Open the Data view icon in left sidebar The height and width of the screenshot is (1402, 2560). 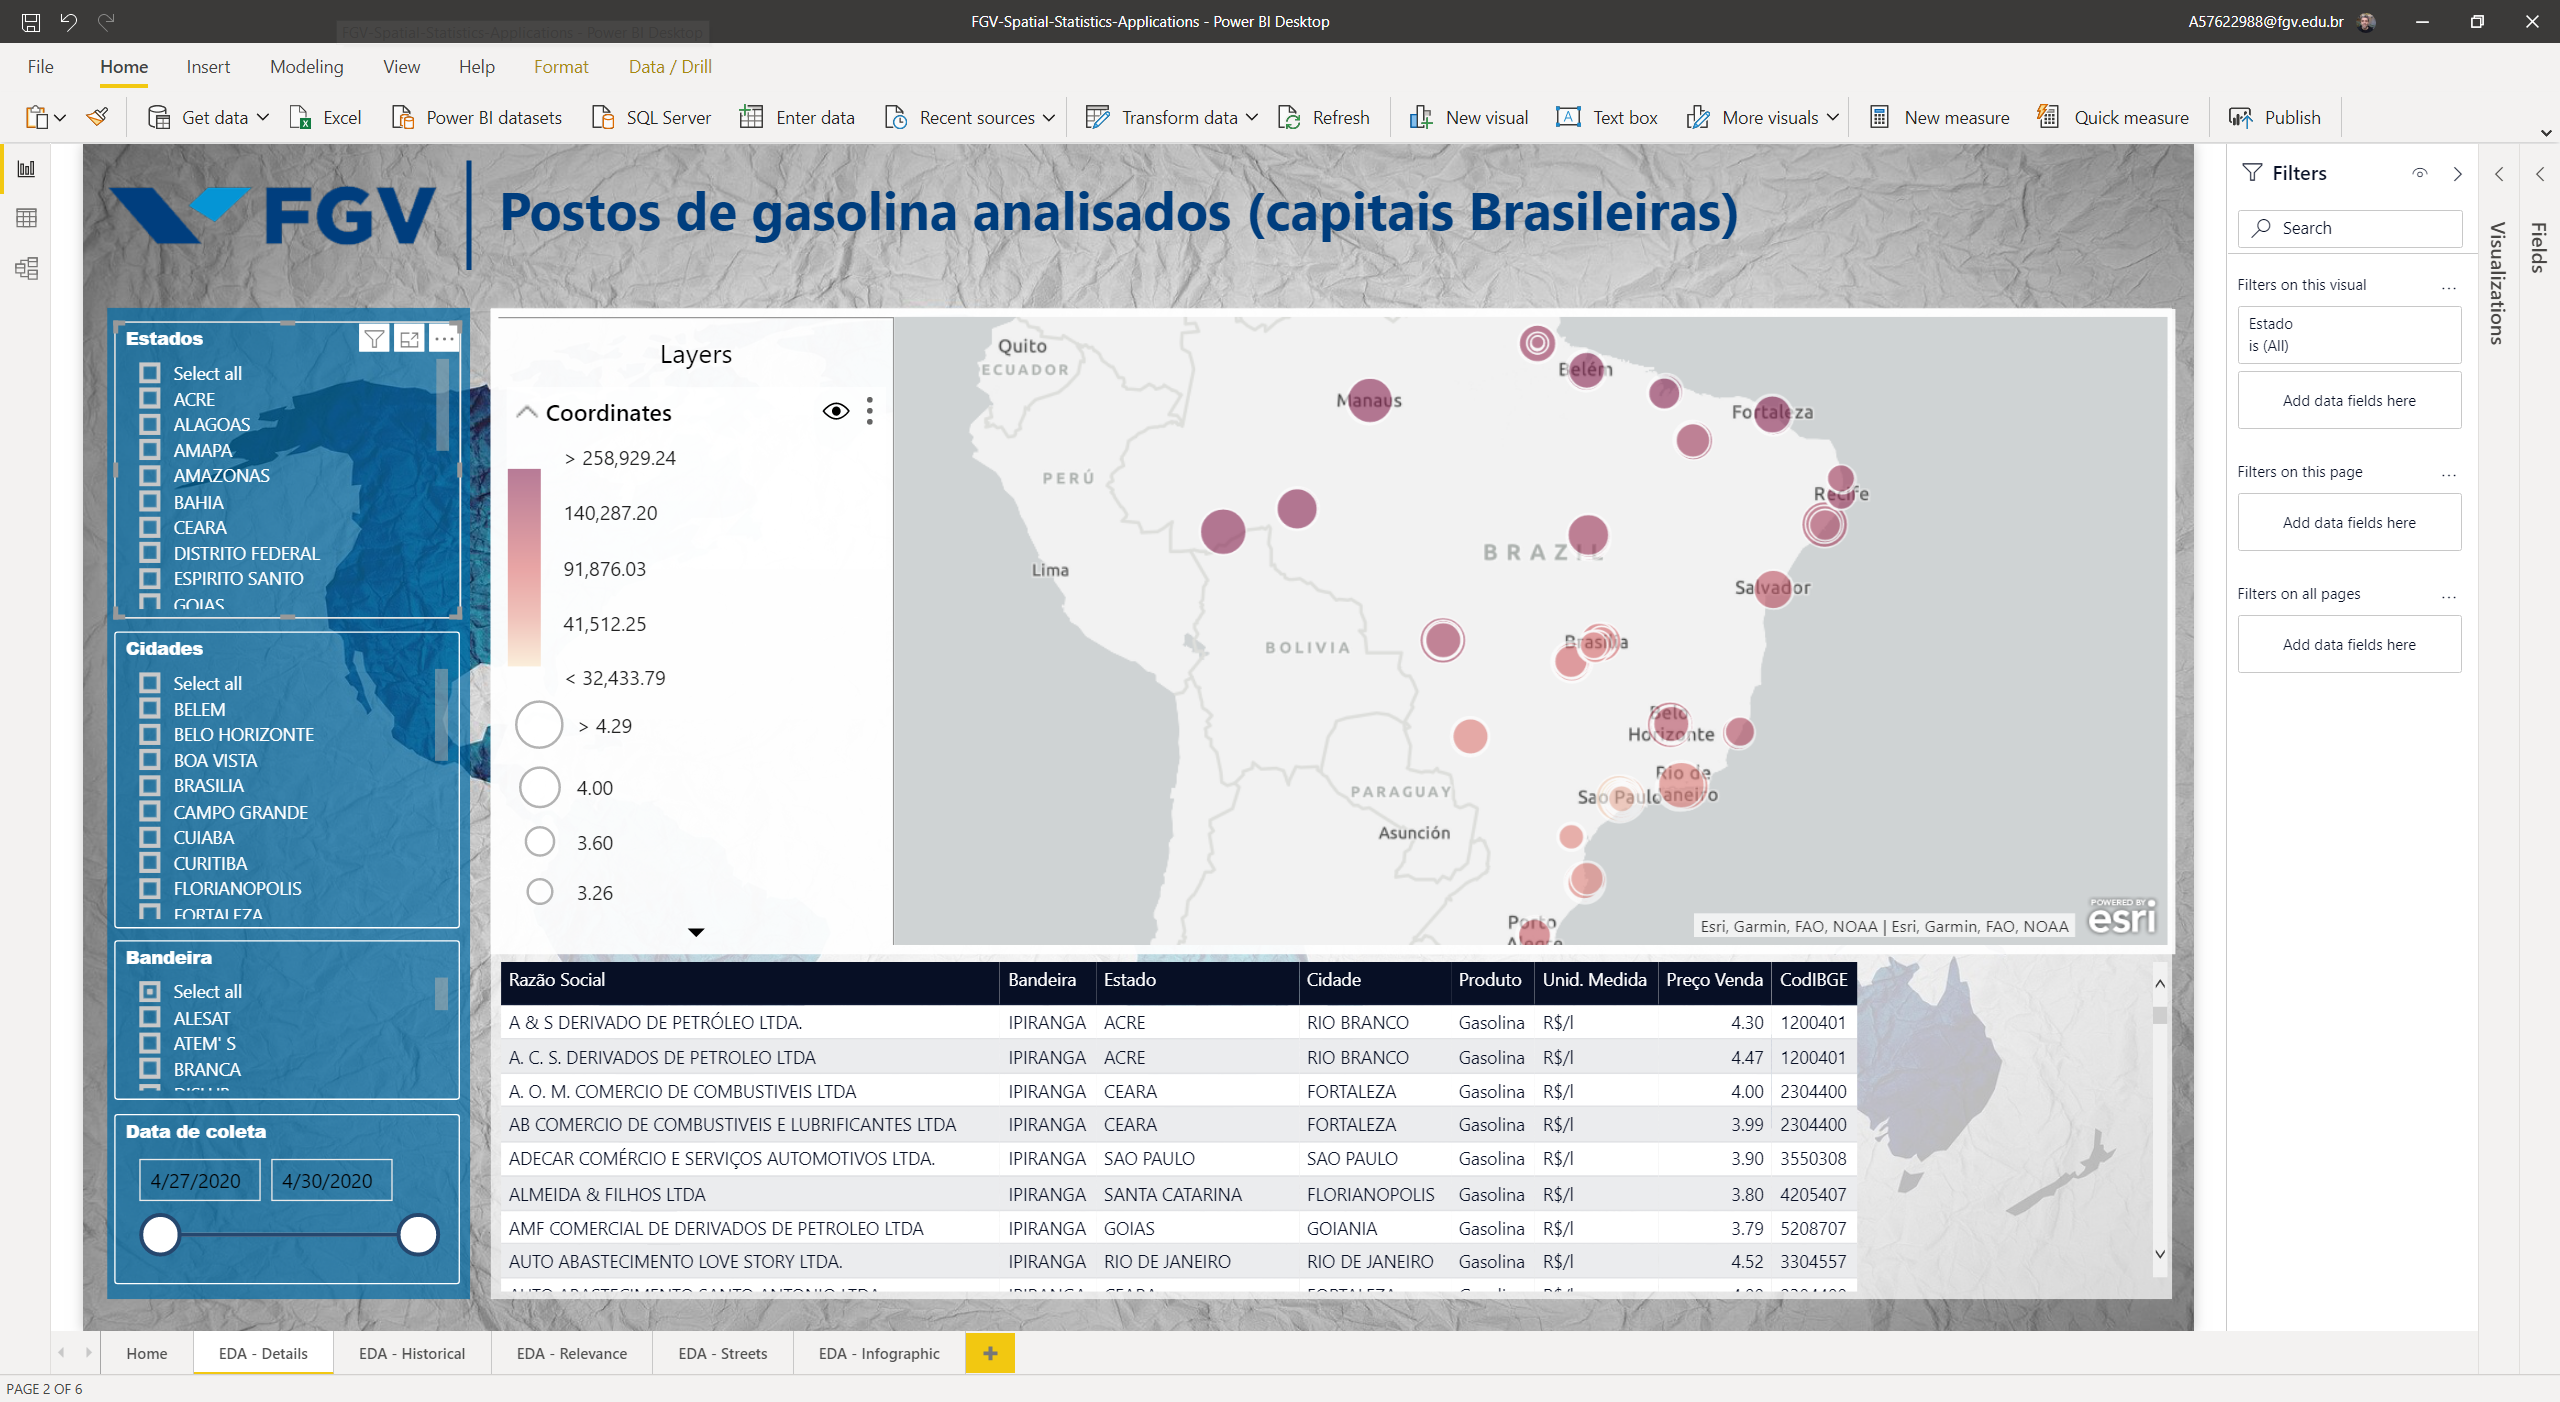(27, 218)
